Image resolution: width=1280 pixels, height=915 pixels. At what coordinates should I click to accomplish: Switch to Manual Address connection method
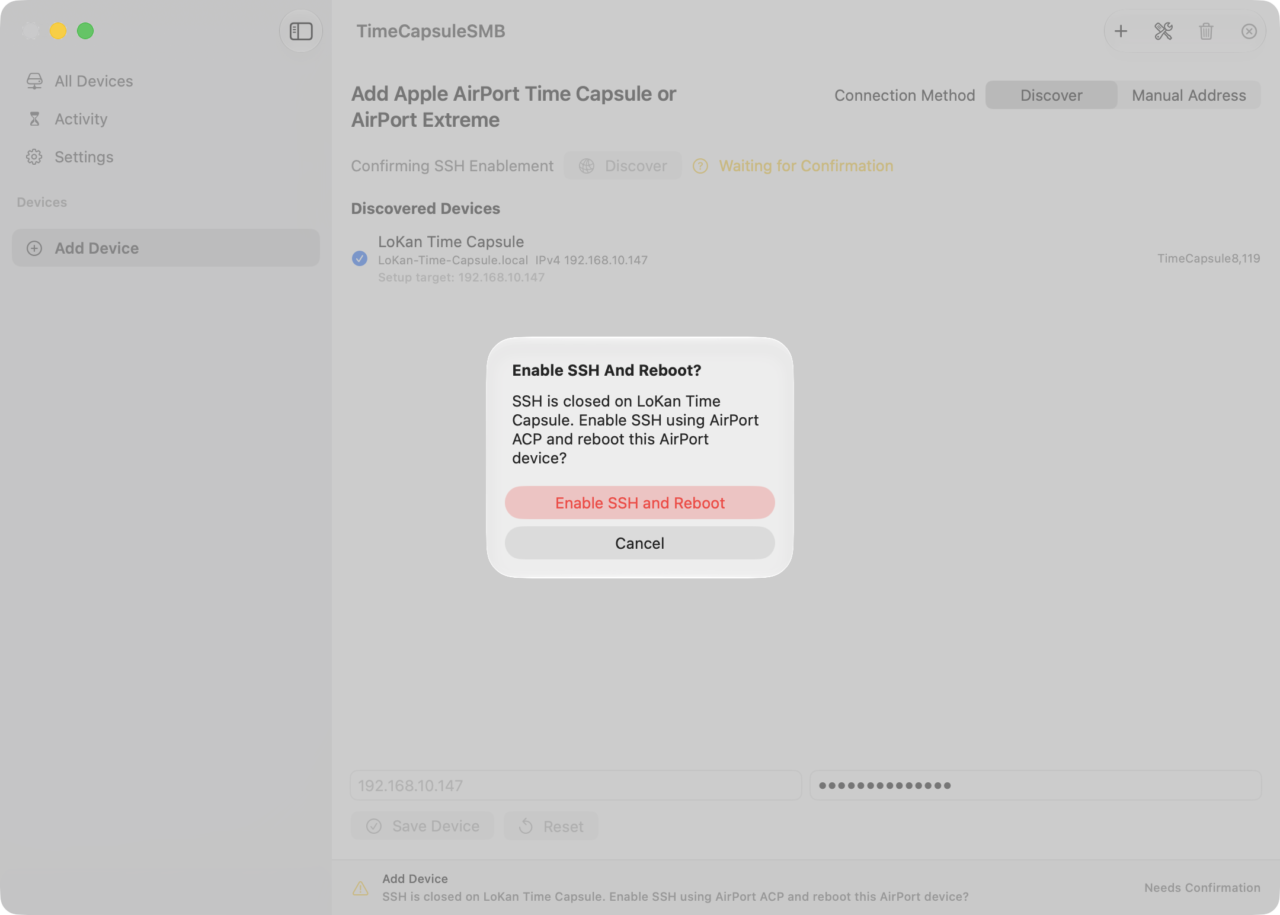pos(1189,95)
